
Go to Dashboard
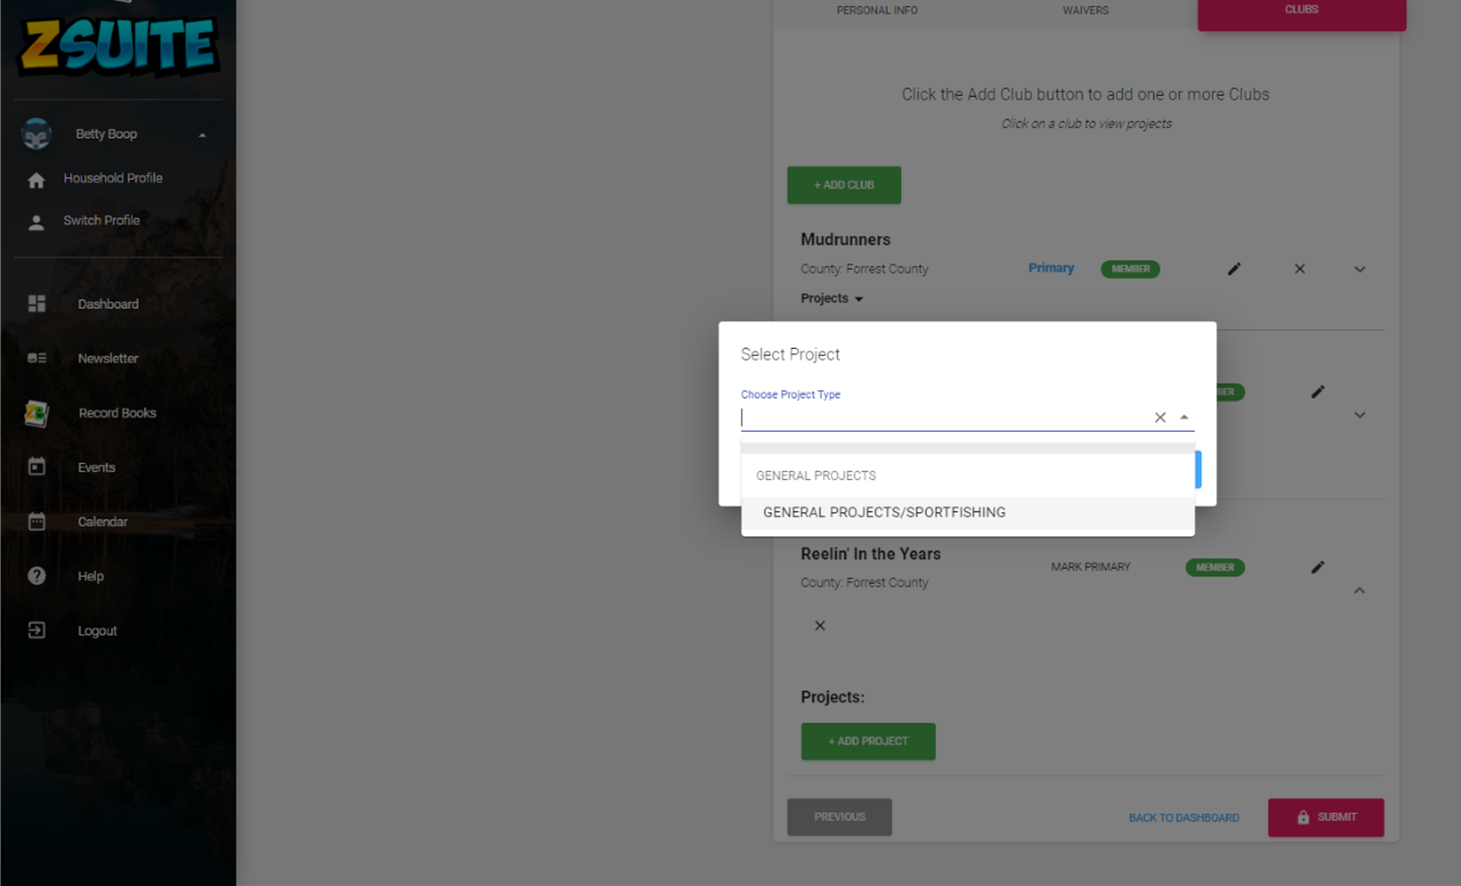[x=108, y=304]
